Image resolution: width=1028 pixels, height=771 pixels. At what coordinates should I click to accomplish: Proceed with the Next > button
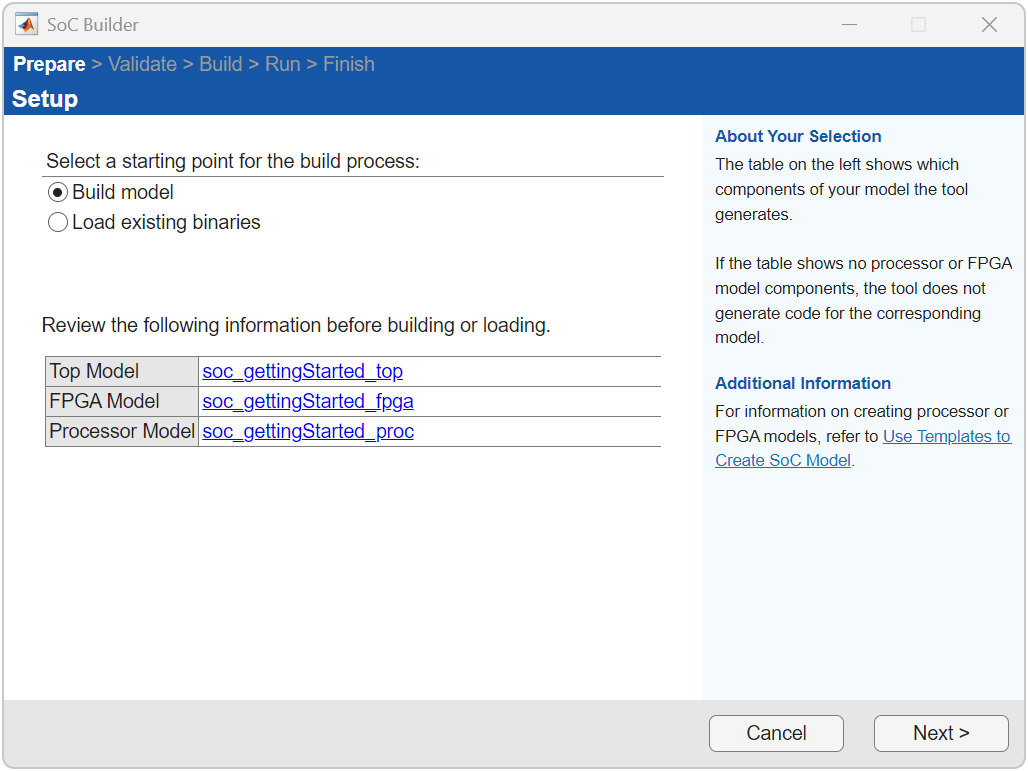pyautogui.click(x=940, y=733)
